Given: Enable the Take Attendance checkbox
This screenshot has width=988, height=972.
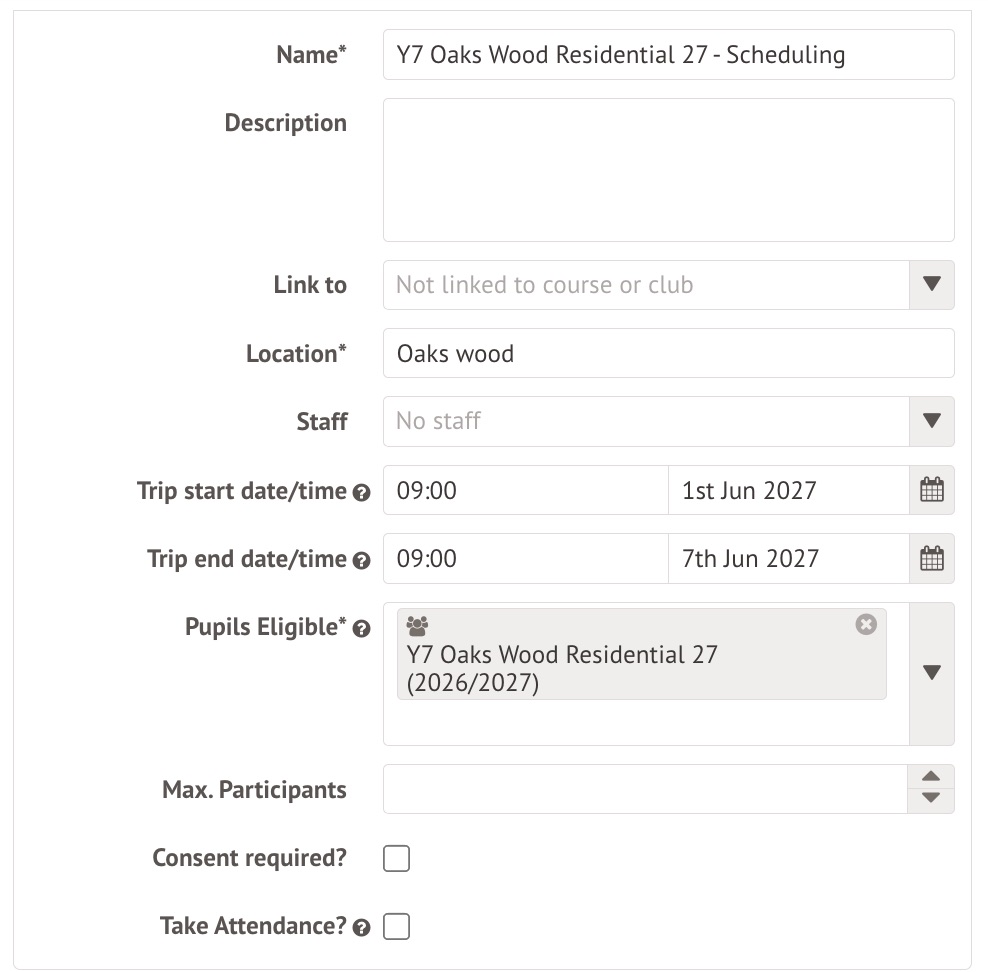Looking at the screenshot, I should coord(397,927).
